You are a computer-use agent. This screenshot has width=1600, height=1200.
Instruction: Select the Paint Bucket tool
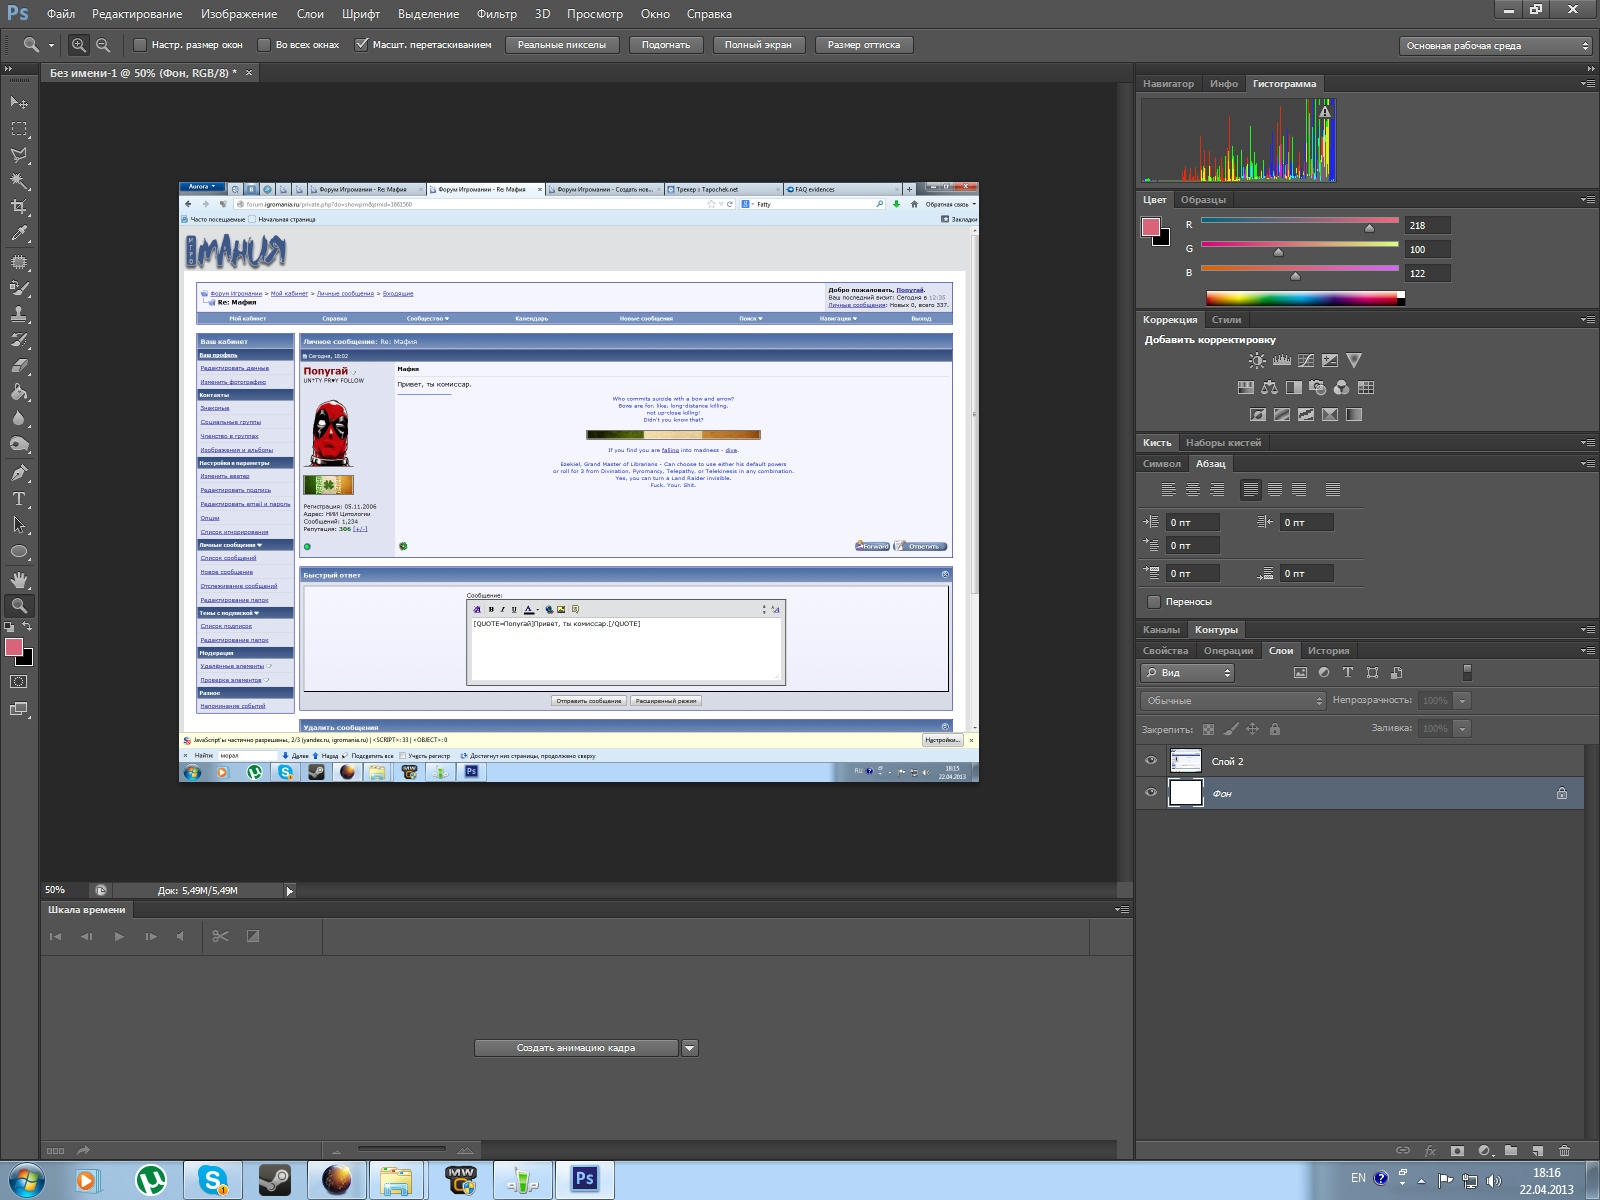pos(19,392)
